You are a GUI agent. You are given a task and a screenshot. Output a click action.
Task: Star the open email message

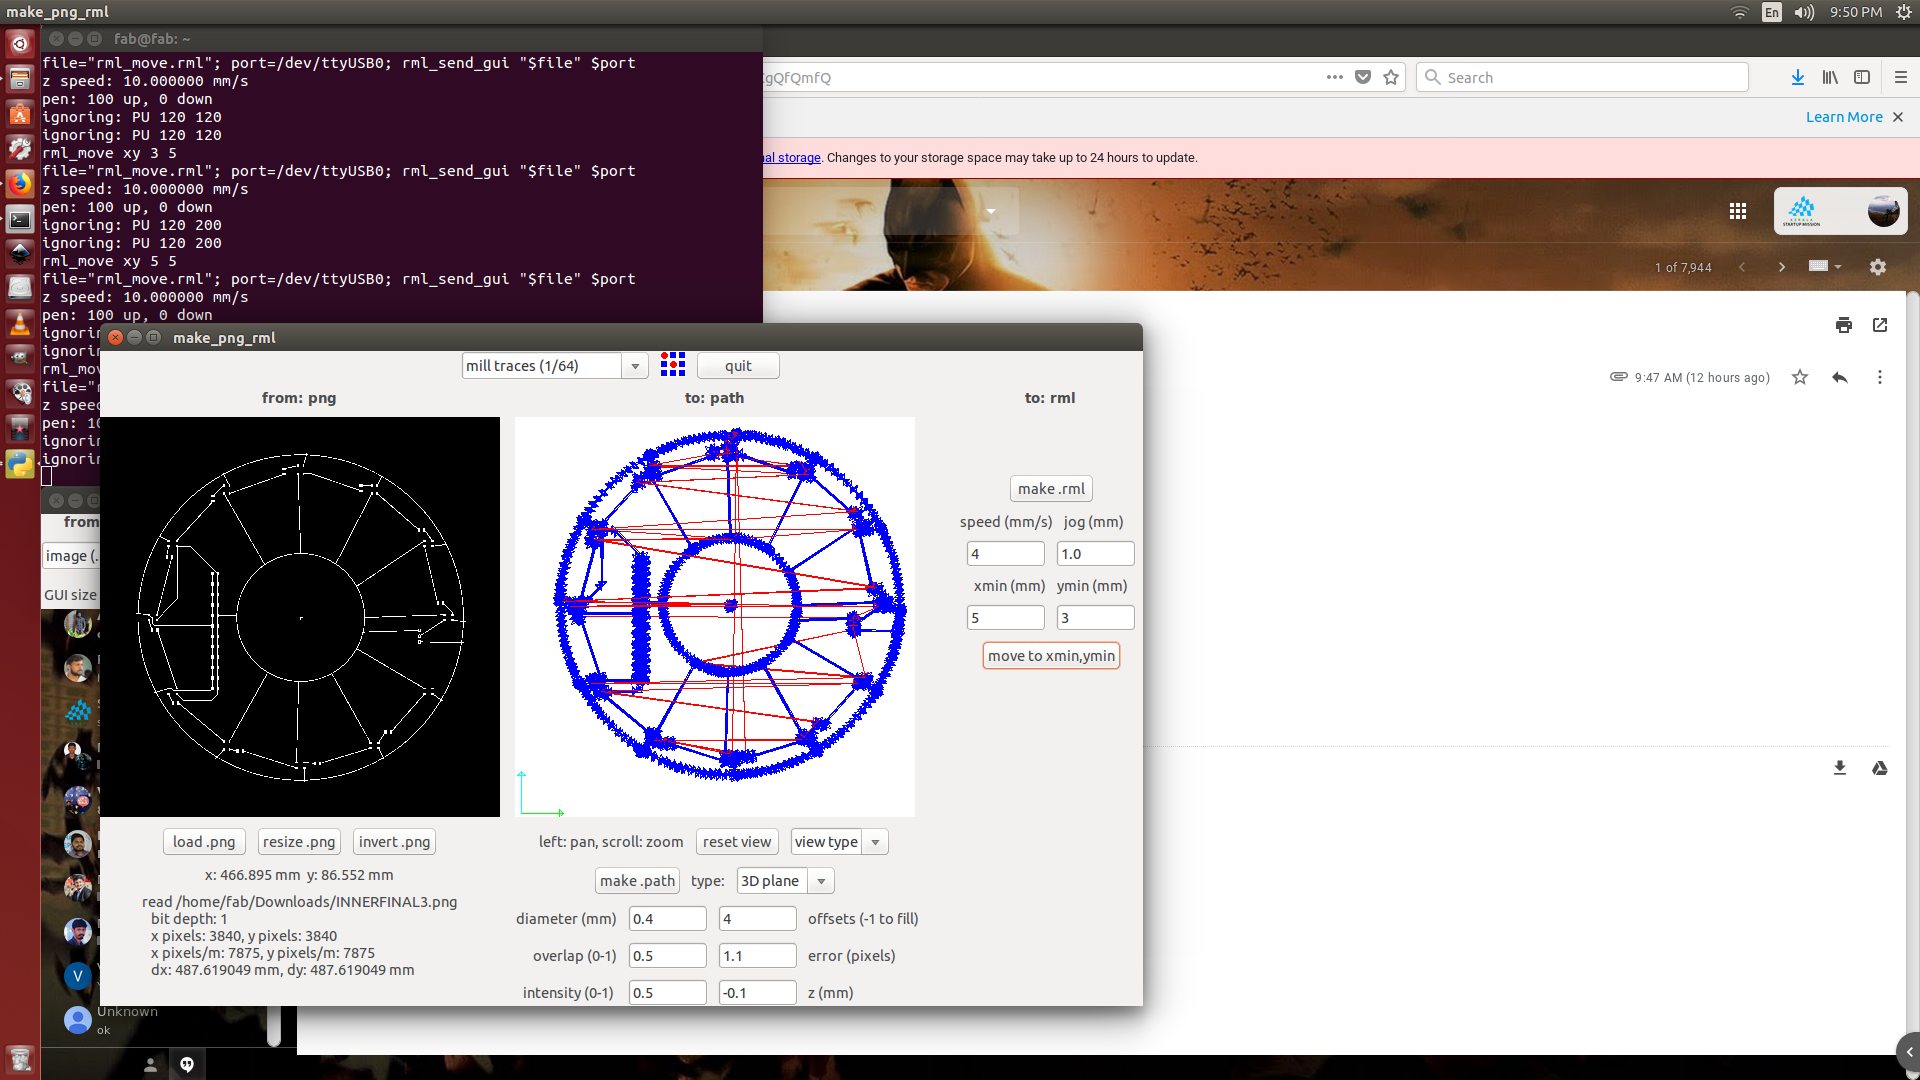coord(1800,377)
